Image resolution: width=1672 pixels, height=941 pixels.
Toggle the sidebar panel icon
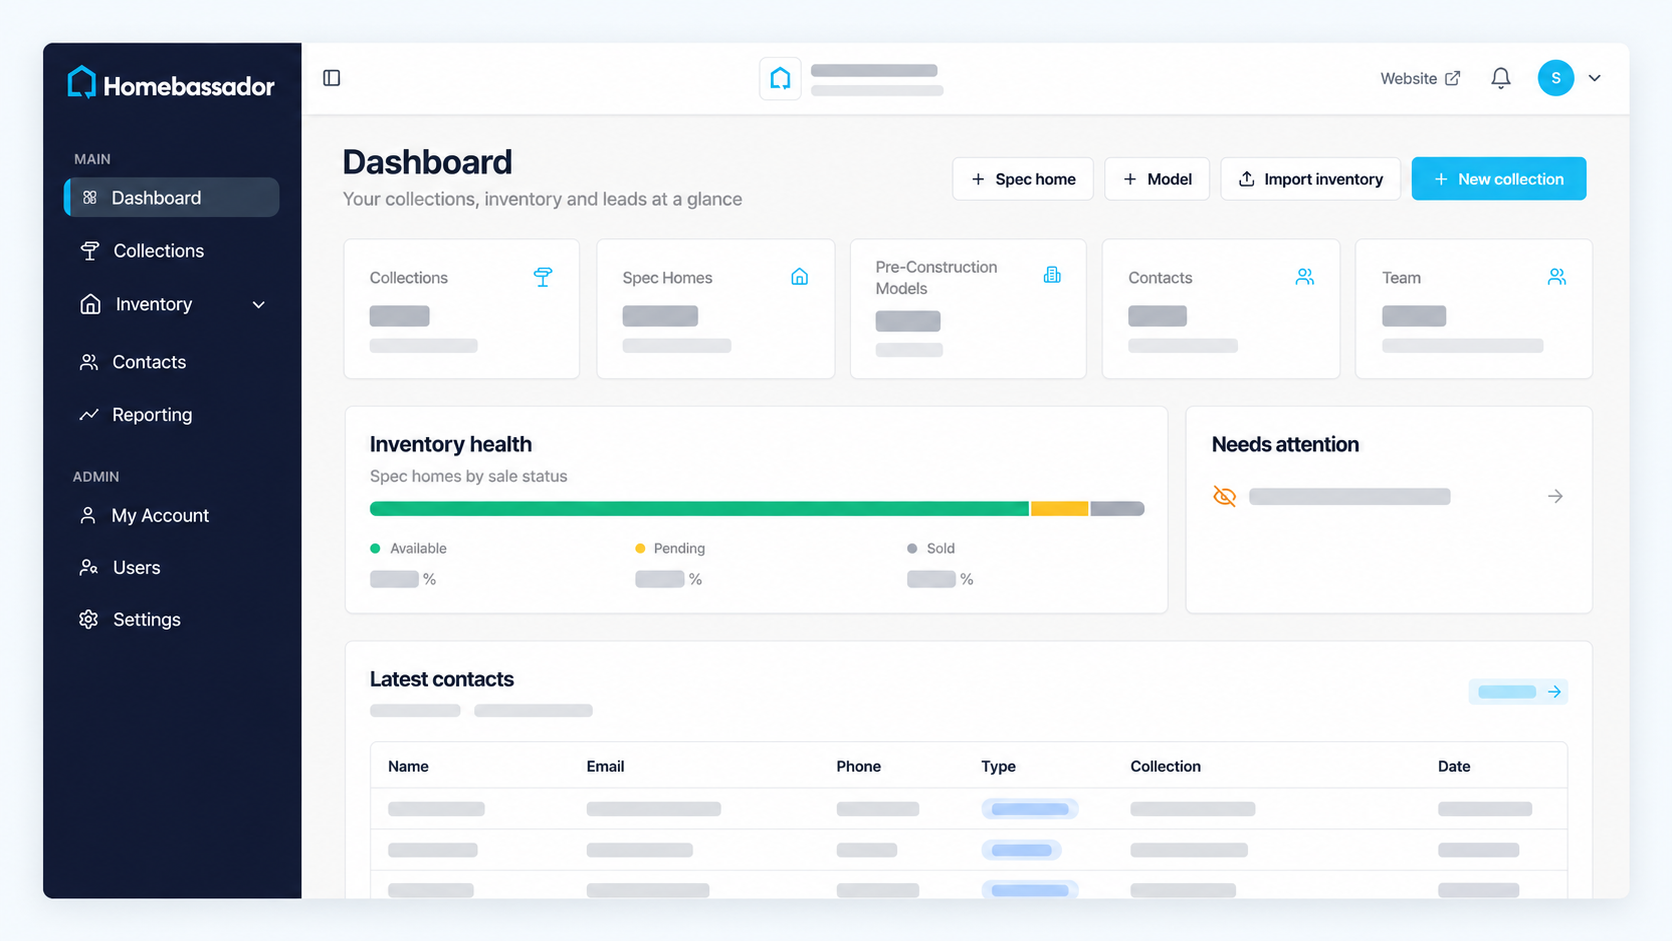[332, 78]
